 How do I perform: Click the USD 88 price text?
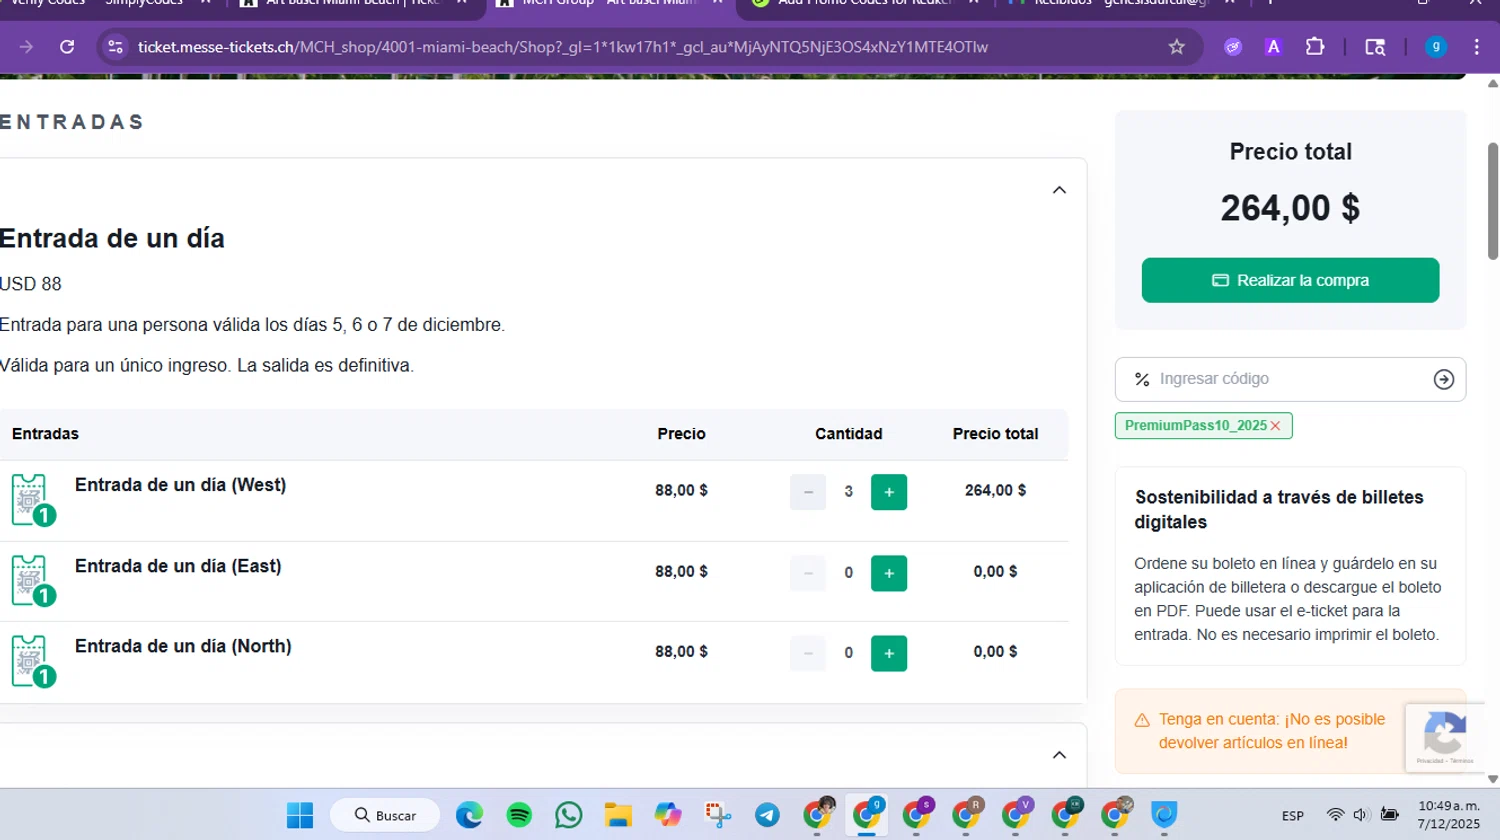[31, 284]
